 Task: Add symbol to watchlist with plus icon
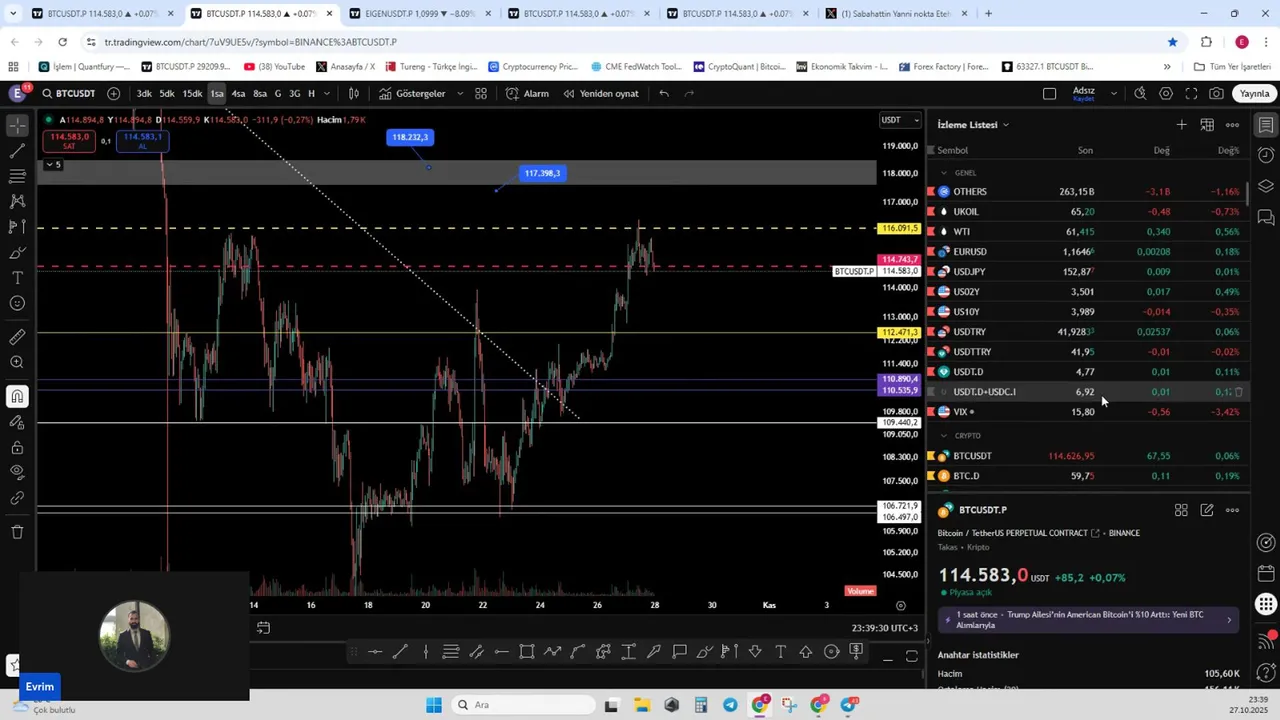[x=1181, y=125]
